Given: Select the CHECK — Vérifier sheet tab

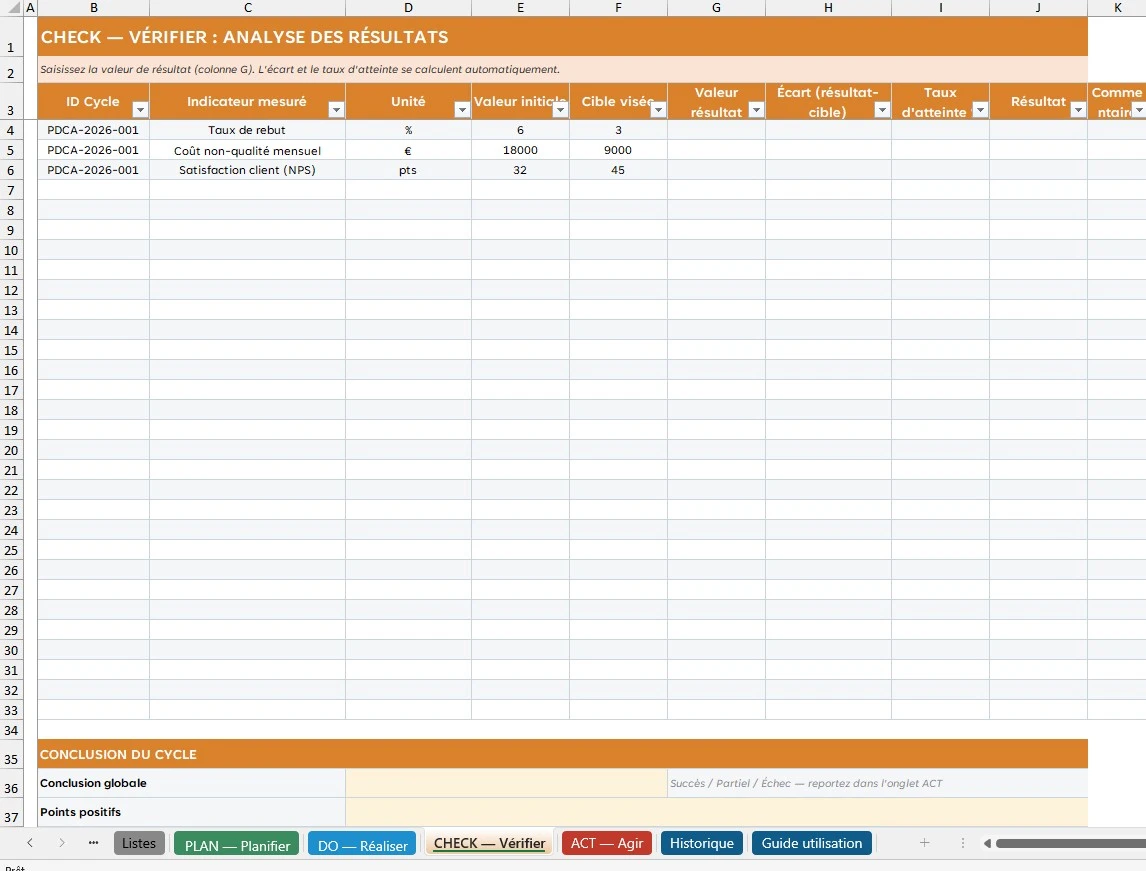Looking at the screenshot, I should (x=490, y=843).
